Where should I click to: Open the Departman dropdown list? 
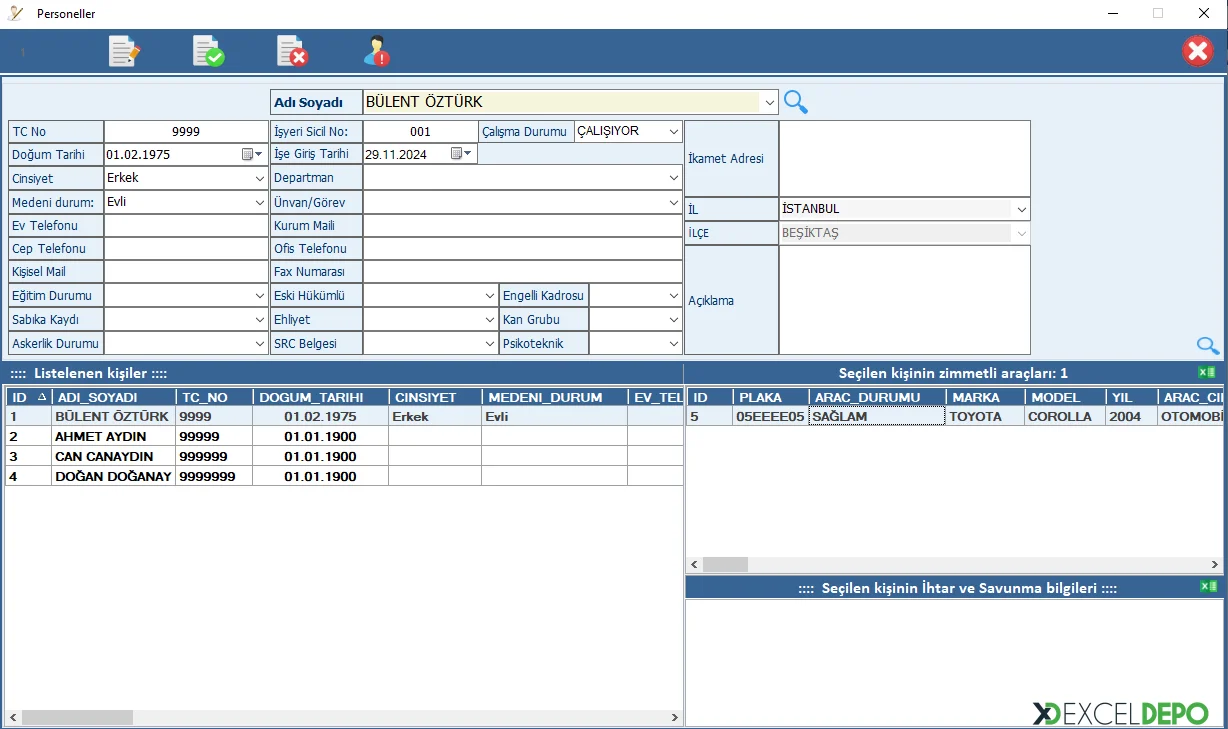coord(674,178)
